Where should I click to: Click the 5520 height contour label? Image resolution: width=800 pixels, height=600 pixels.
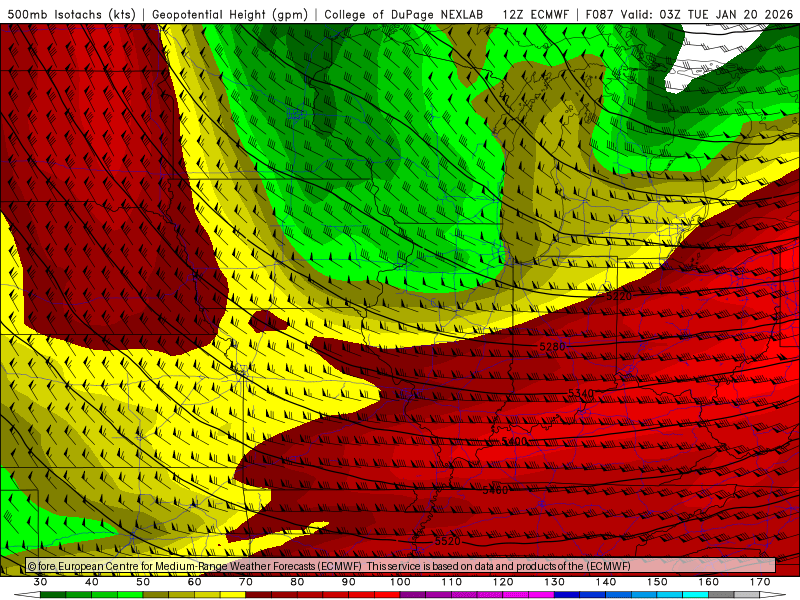click(447, 541)
